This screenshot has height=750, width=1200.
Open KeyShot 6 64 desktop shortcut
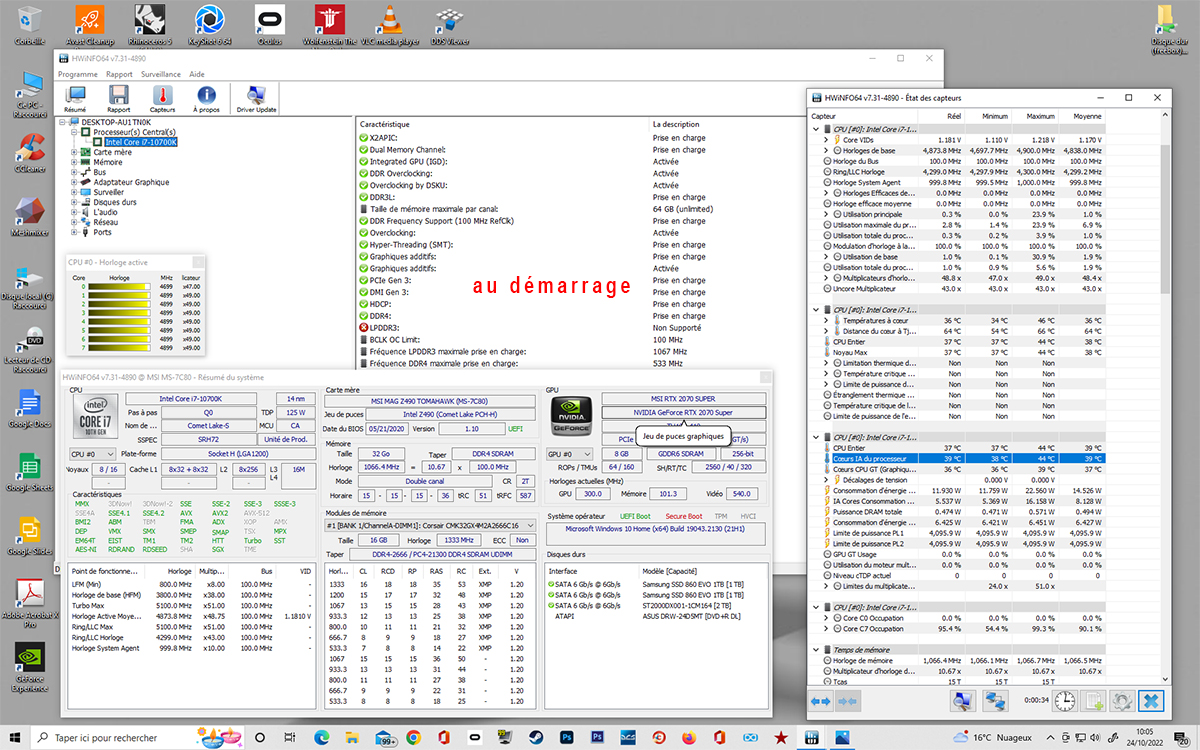210,24
